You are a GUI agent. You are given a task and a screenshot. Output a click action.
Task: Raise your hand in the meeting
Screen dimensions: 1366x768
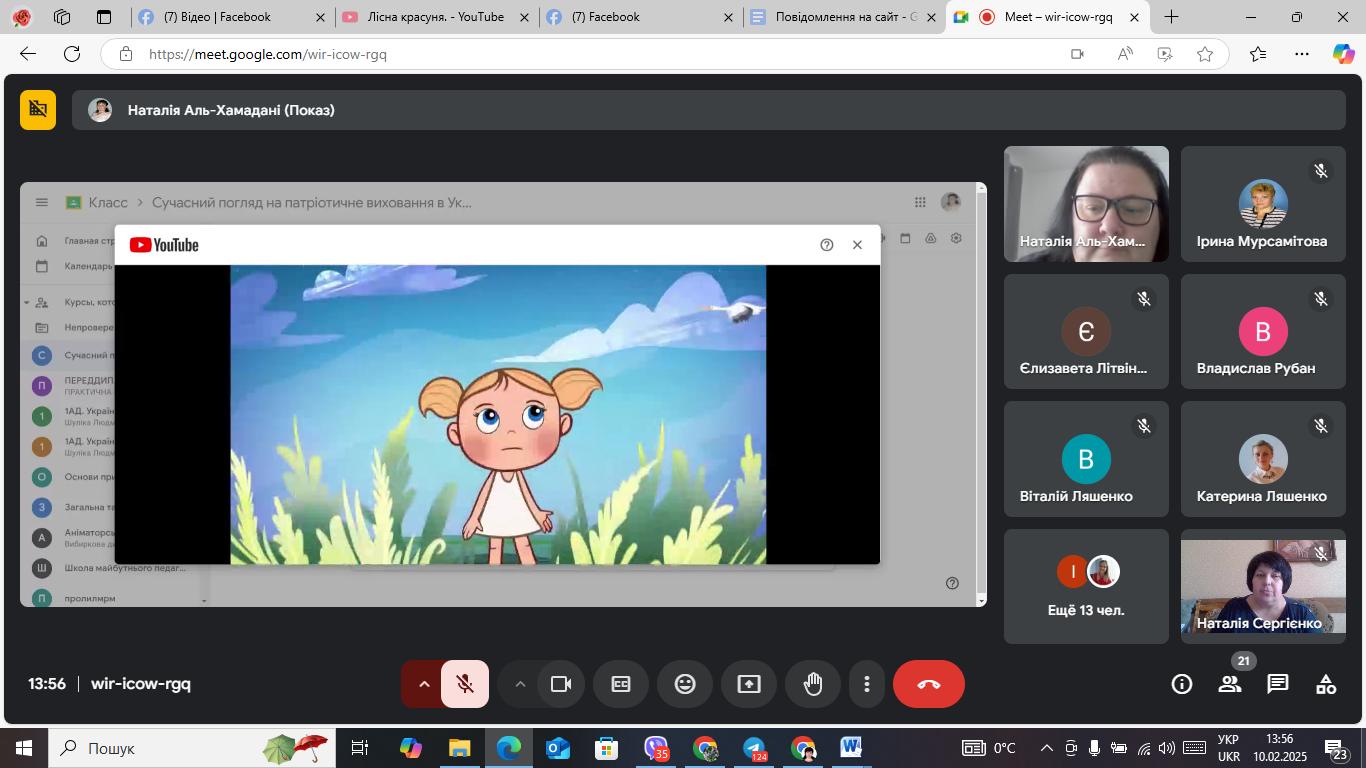[x=813, y=684]
